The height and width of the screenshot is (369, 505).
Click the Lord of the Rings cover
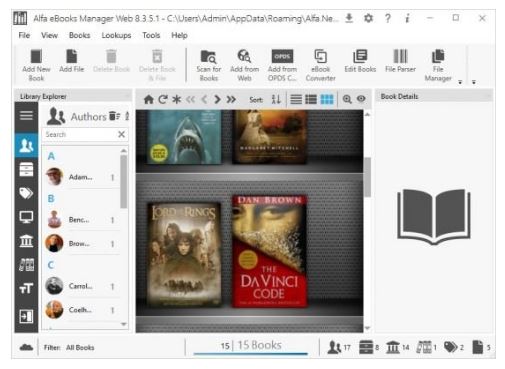click(x=184, y=254)
